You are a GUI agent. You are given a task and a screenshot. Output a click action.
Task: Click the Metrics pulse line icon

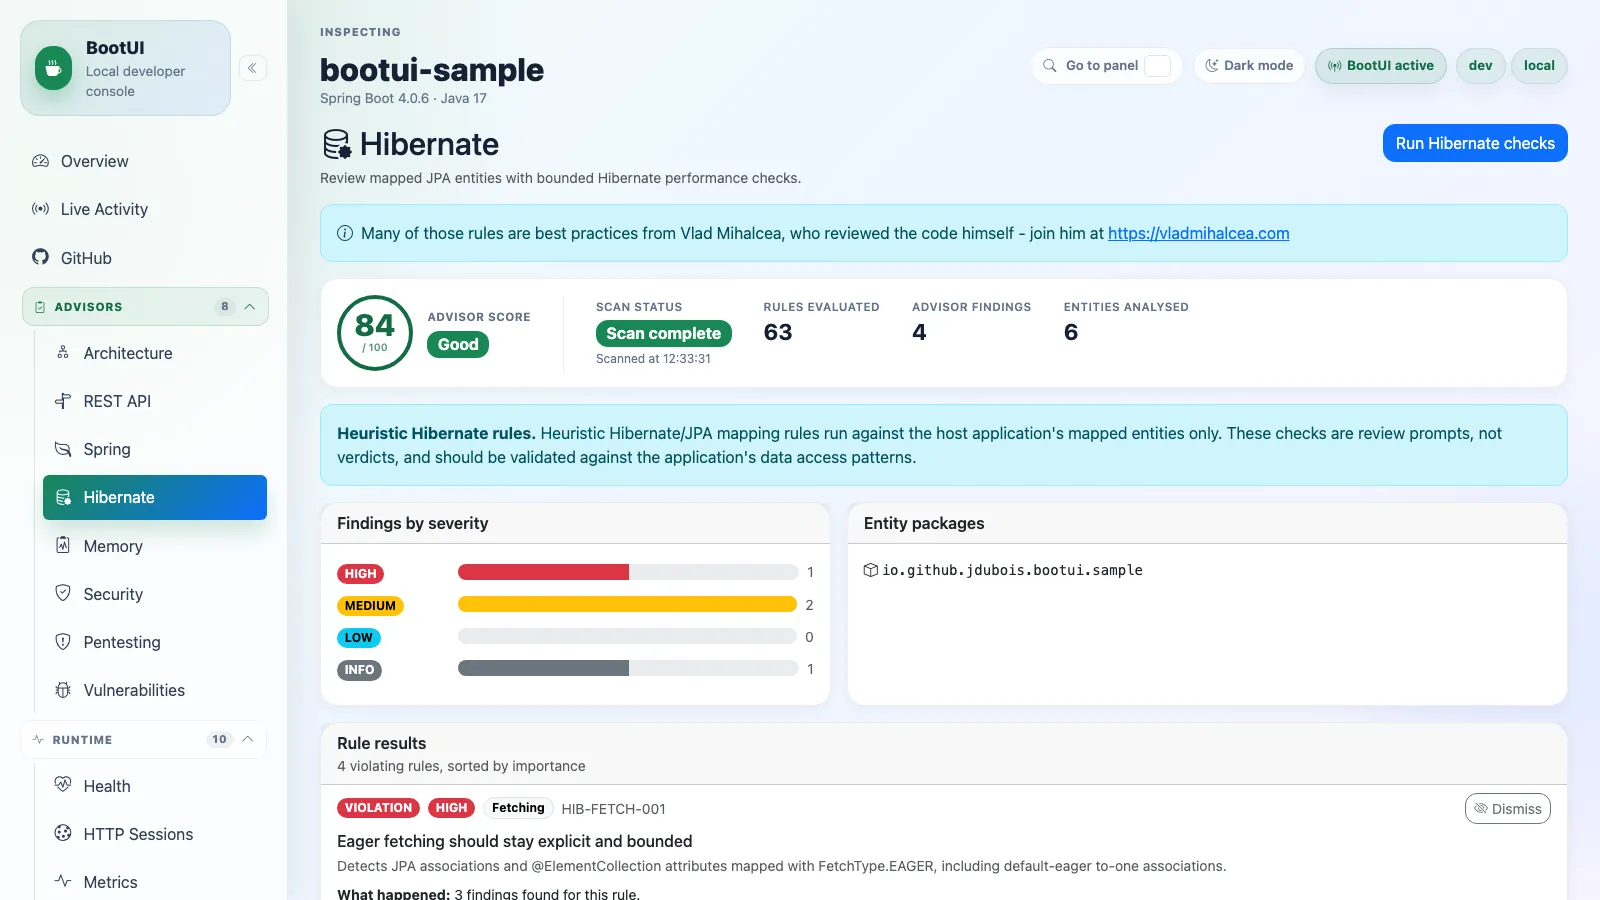click(x=63, y=881)
